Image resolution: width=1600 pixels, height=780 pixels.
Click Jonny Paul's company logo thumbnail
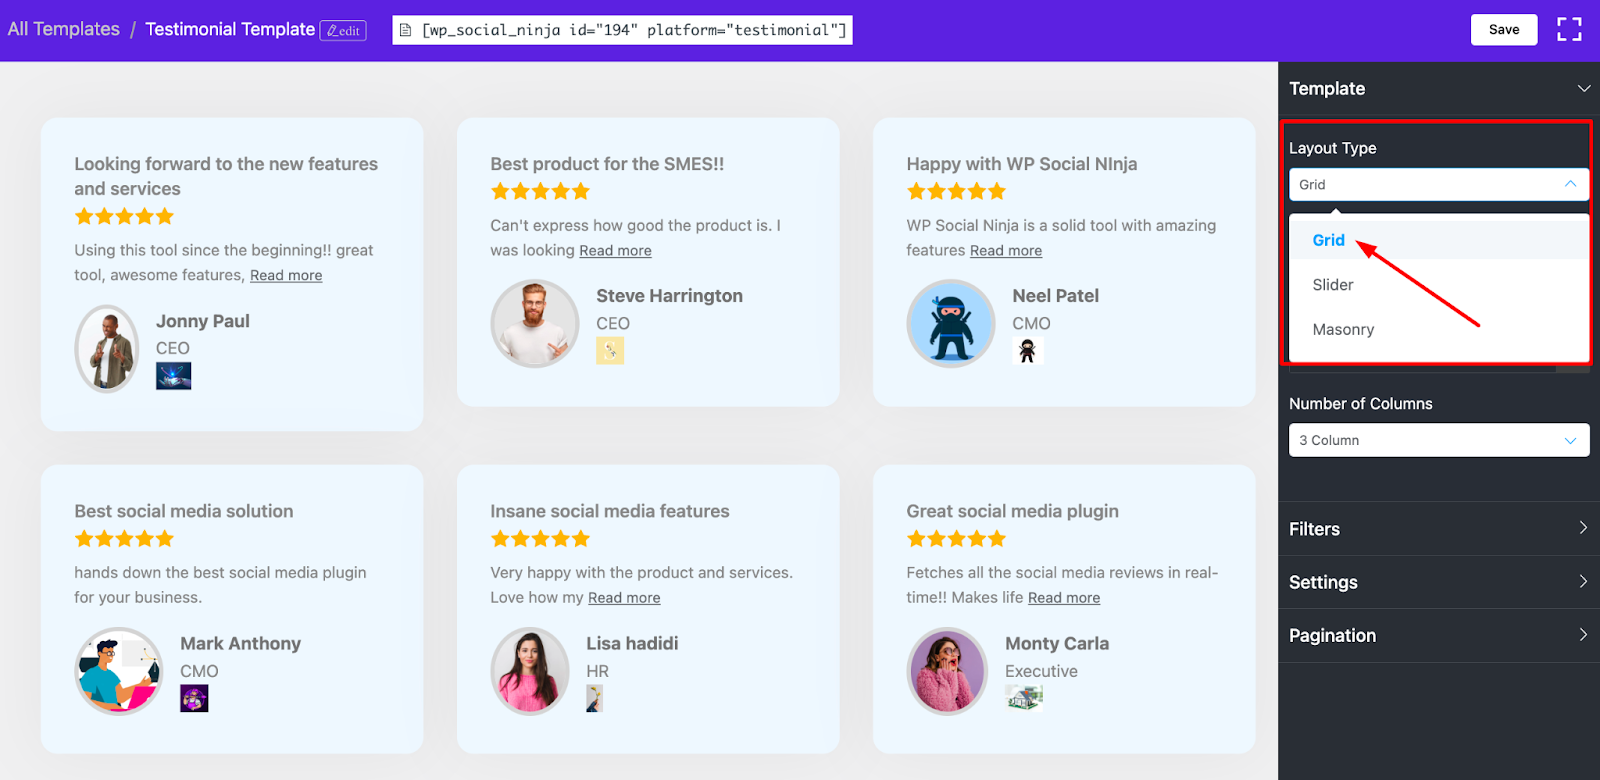173,376
